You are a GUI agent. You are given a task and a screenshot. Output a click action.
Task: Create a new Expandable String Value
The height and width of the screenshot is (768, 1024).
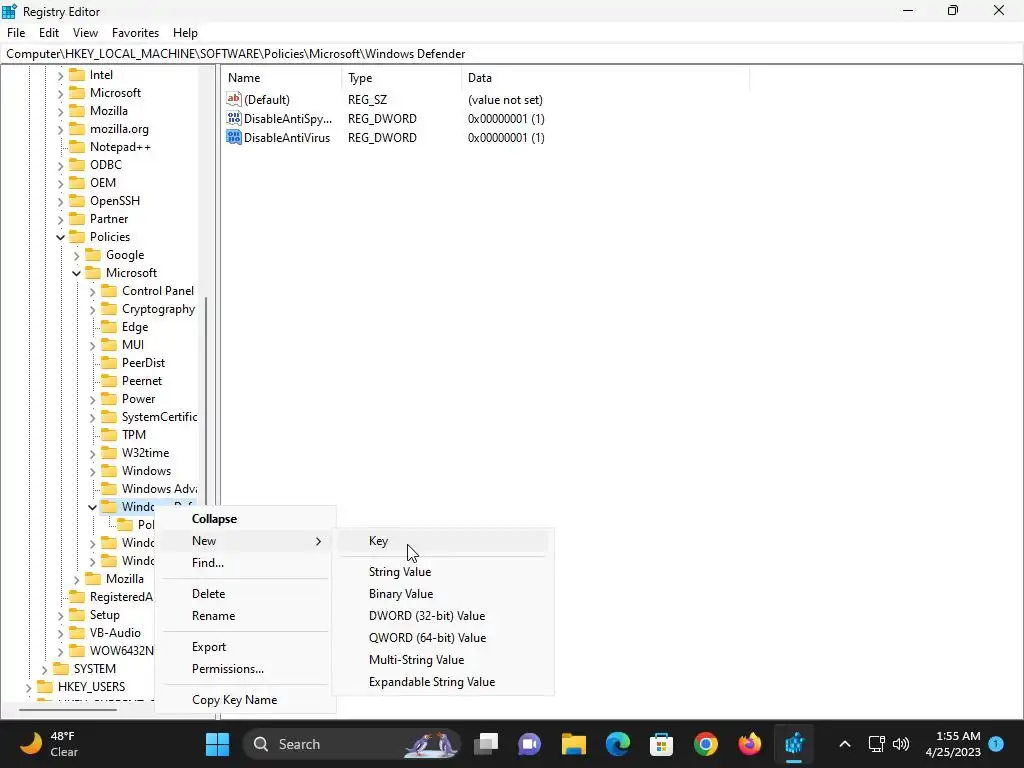(432, 682)
